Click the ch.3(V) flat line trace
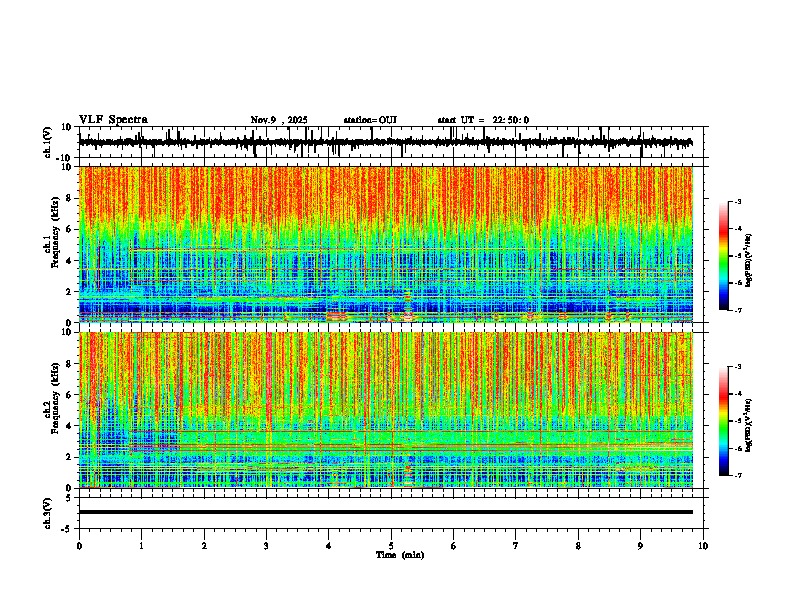The height and width of the screenshot is (612, 792). point(386,512)
